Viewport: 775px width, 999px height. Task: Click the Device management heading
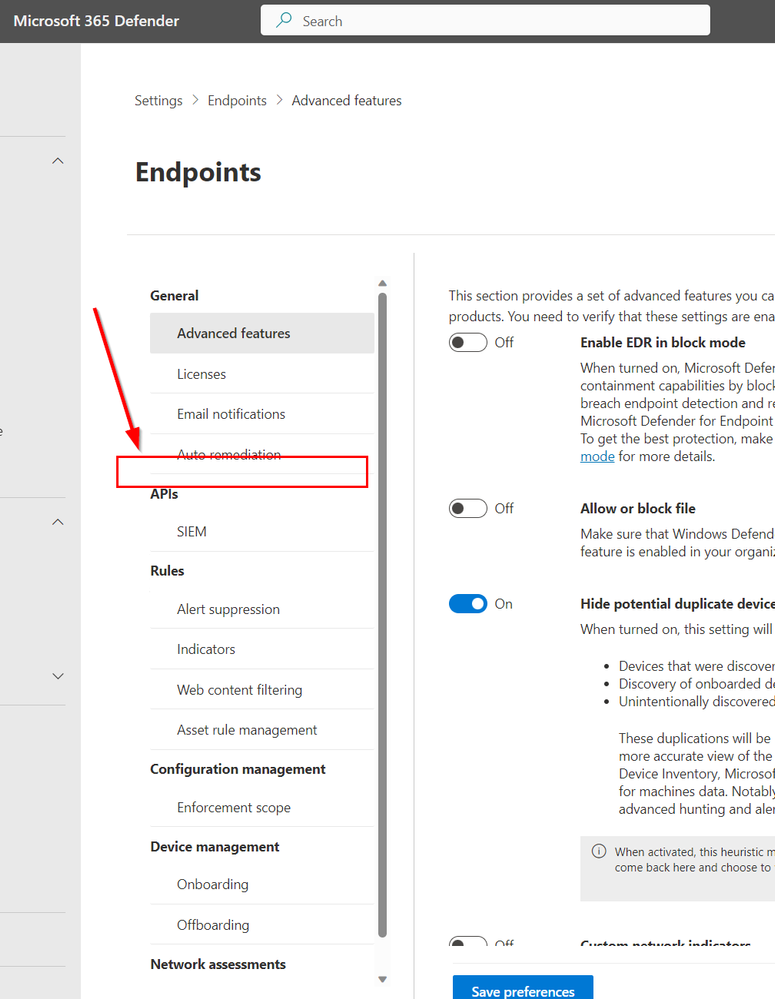[x=215, y=847]
